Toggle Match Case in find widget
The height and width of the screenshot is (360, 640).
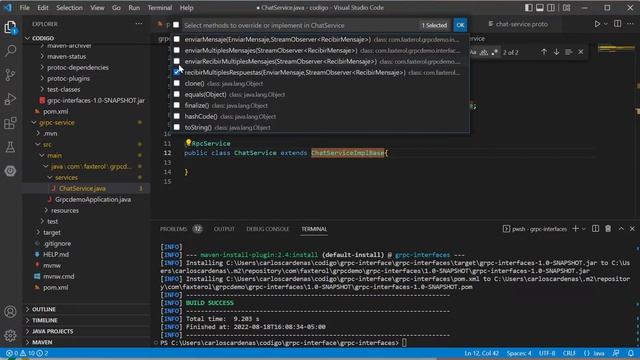473,52
